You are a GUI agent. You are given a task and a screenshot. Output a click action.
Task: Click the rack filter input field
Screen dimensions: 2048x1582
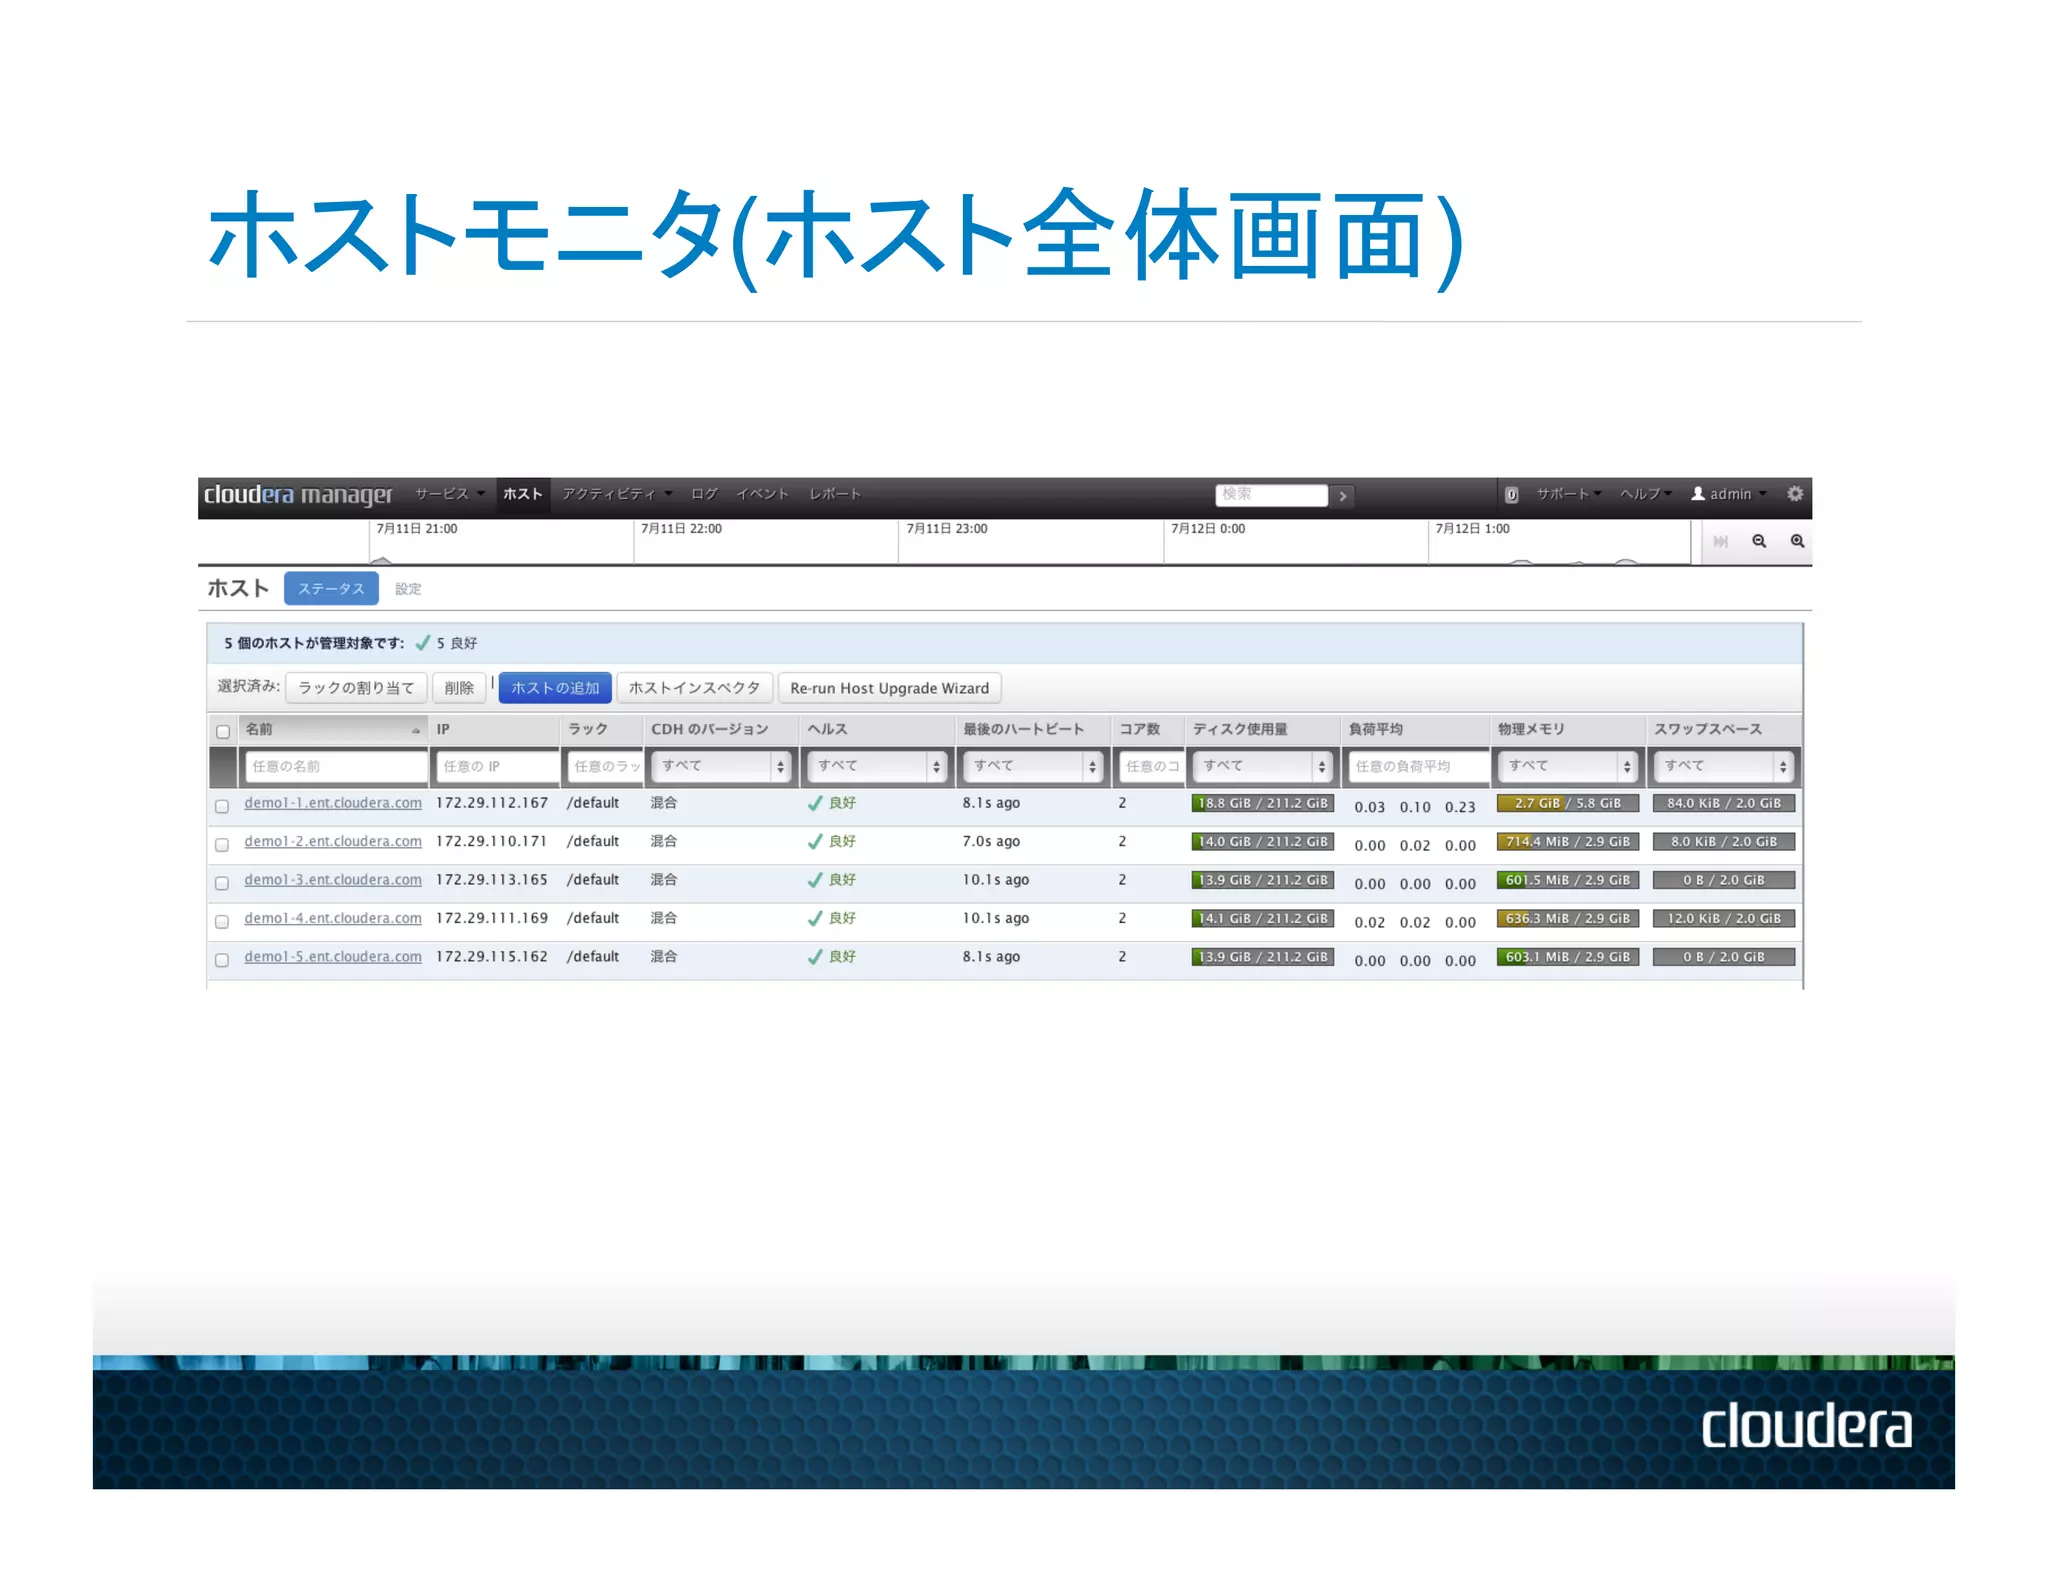(x=605, y=766)
